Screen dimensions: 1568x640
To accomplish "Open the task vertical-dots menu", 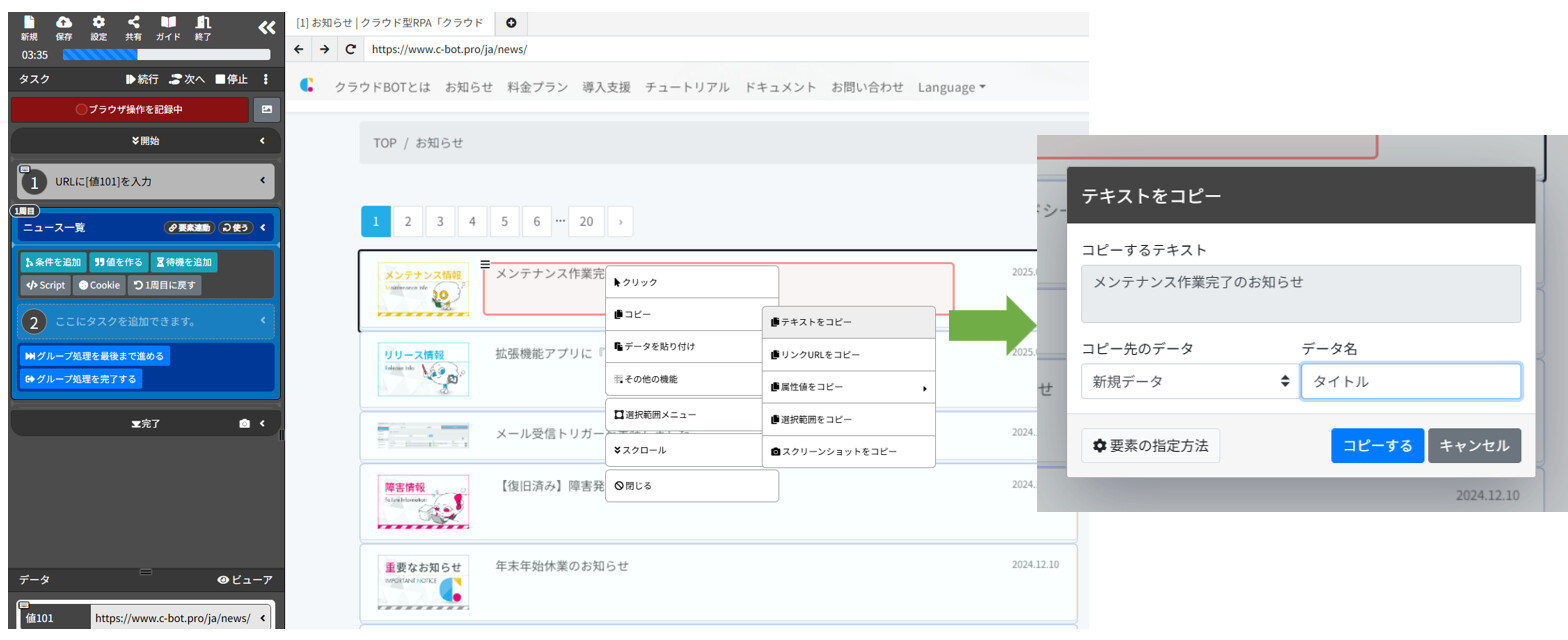I will 266,79.
